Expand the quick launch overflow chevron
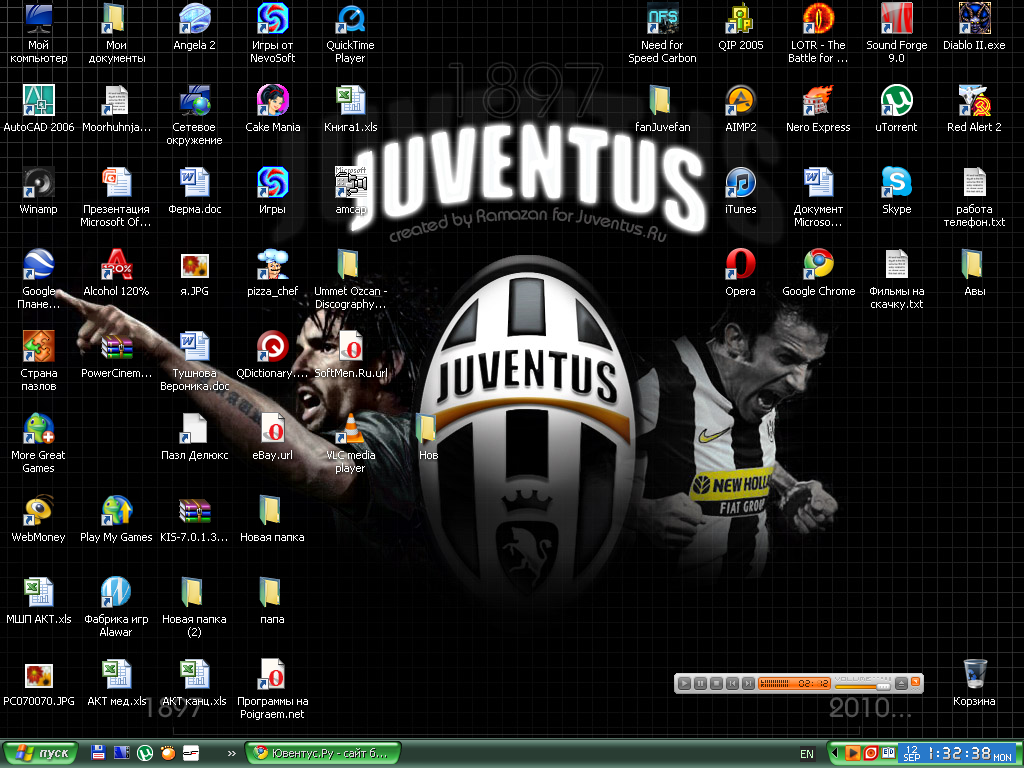 pyautogui.click(x=232, y=753)
